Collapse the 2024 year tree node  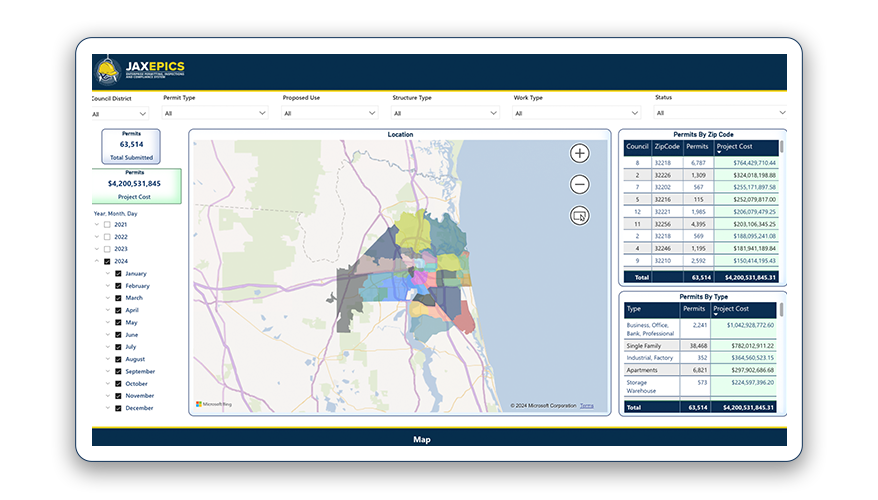pos(96,261)
